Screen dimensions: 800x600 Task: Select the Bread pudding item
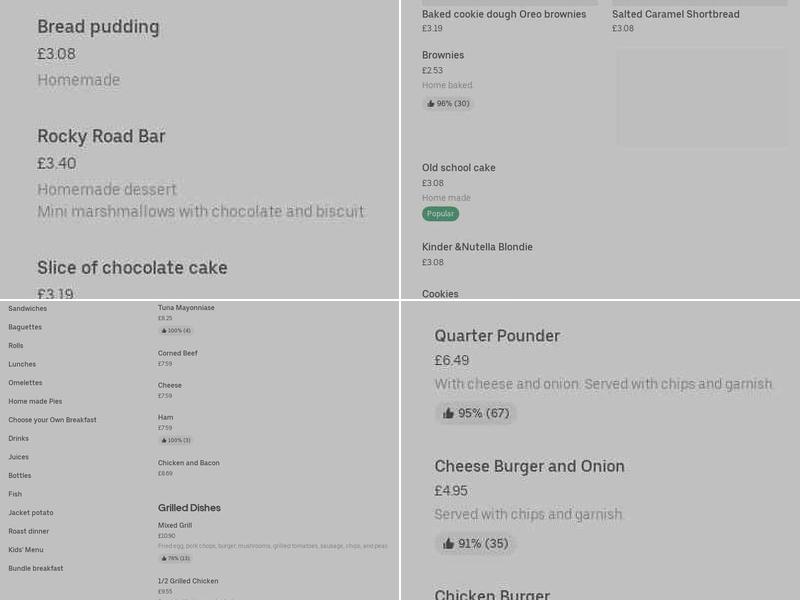click(x=97, y=27)
